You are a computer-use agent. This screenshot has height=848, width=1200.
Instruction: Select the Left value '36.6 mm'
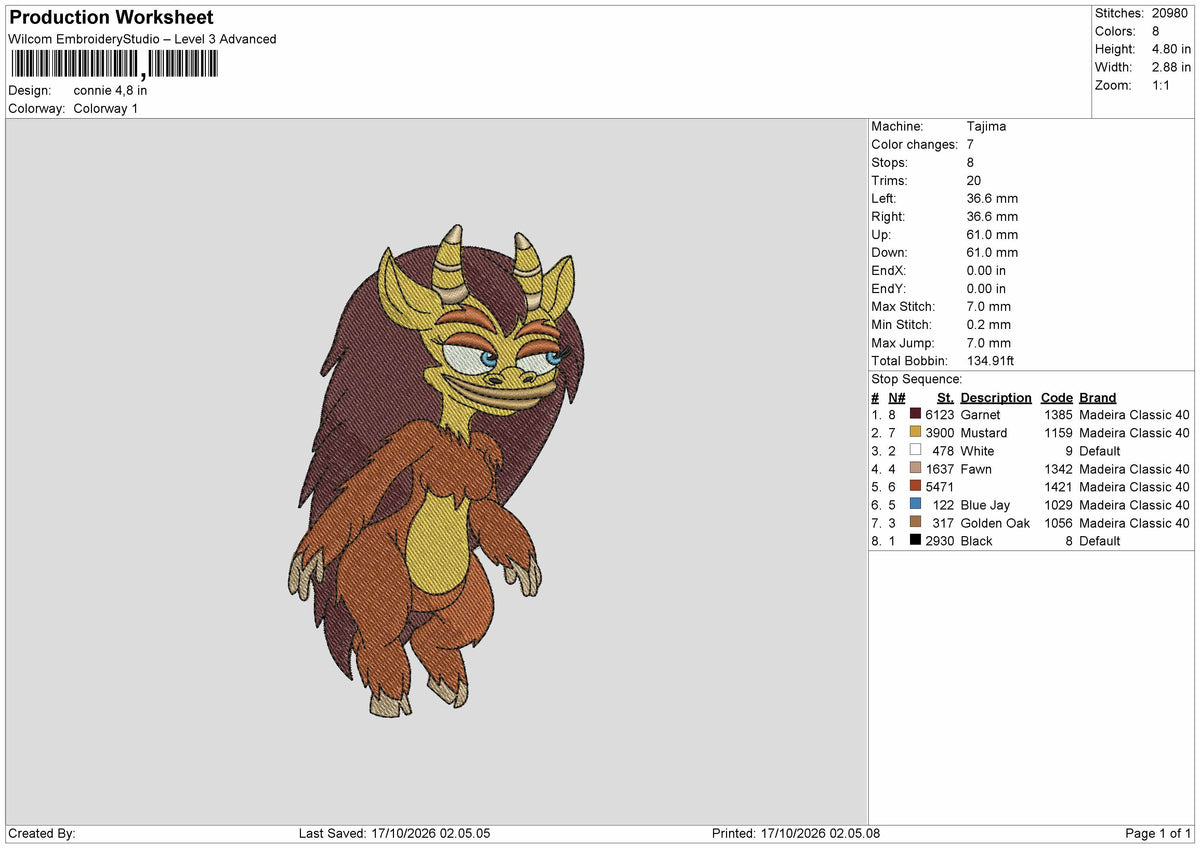[x=992, y=198]
